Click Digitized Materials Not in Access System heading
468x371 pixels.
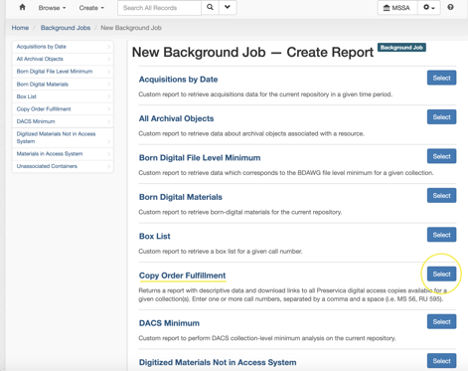point(217,362)
